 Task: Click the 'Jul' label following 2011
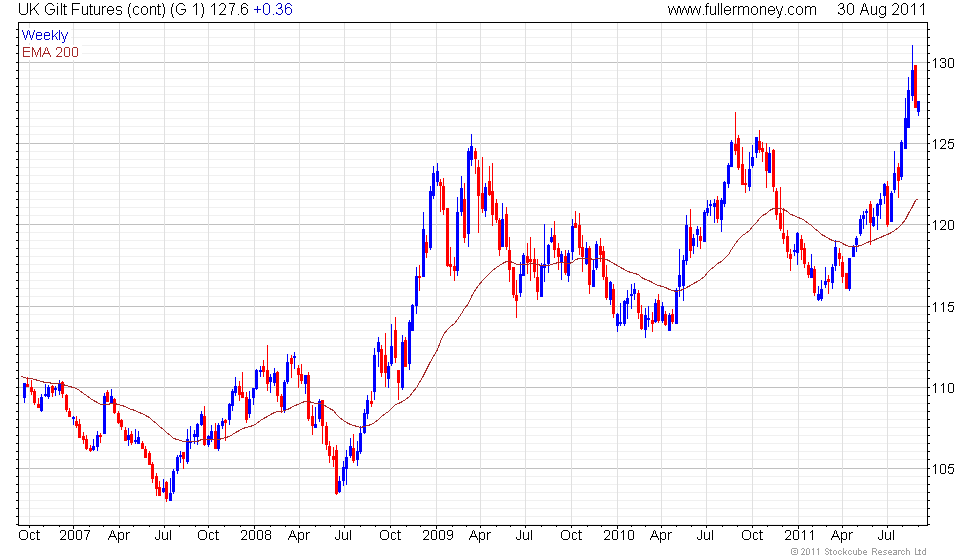coord(886,535)
